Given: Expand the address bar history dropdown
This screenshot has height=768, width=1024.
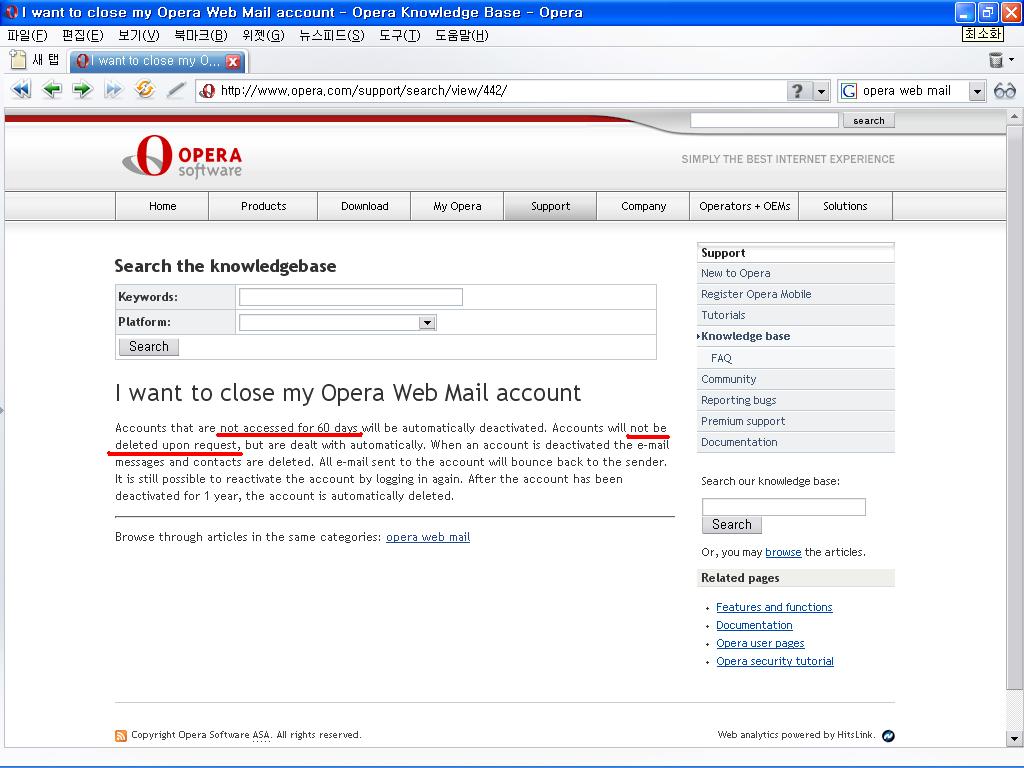Looking at the screenshot, I should coord(821,91).
